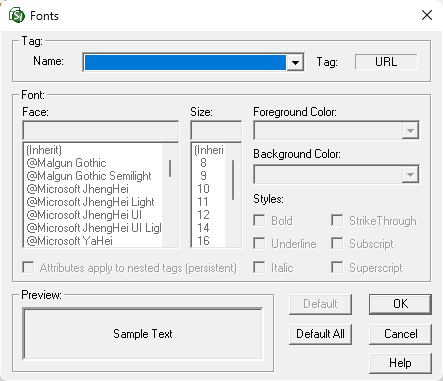Screen dimensions: 443x381
Task: Select @Microsoft JhengHei UI font face
Action: click(x=93, y=215)
